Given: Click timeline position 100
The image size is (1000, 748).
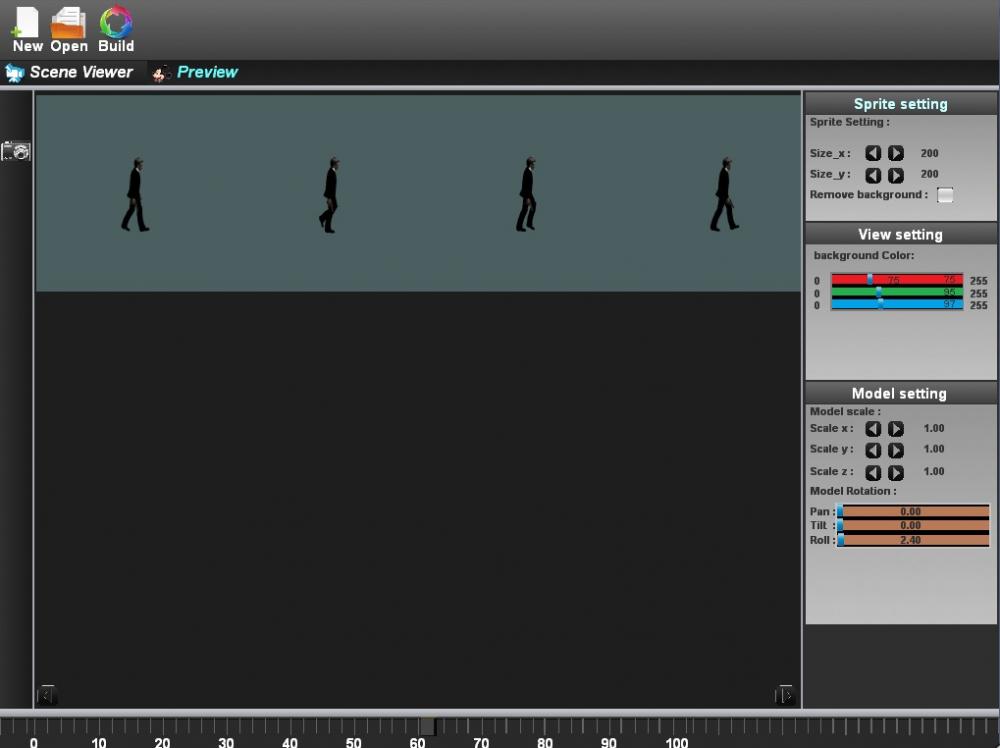Looking at the screenshot, I should pyautogui.click(x=677, y=742).
